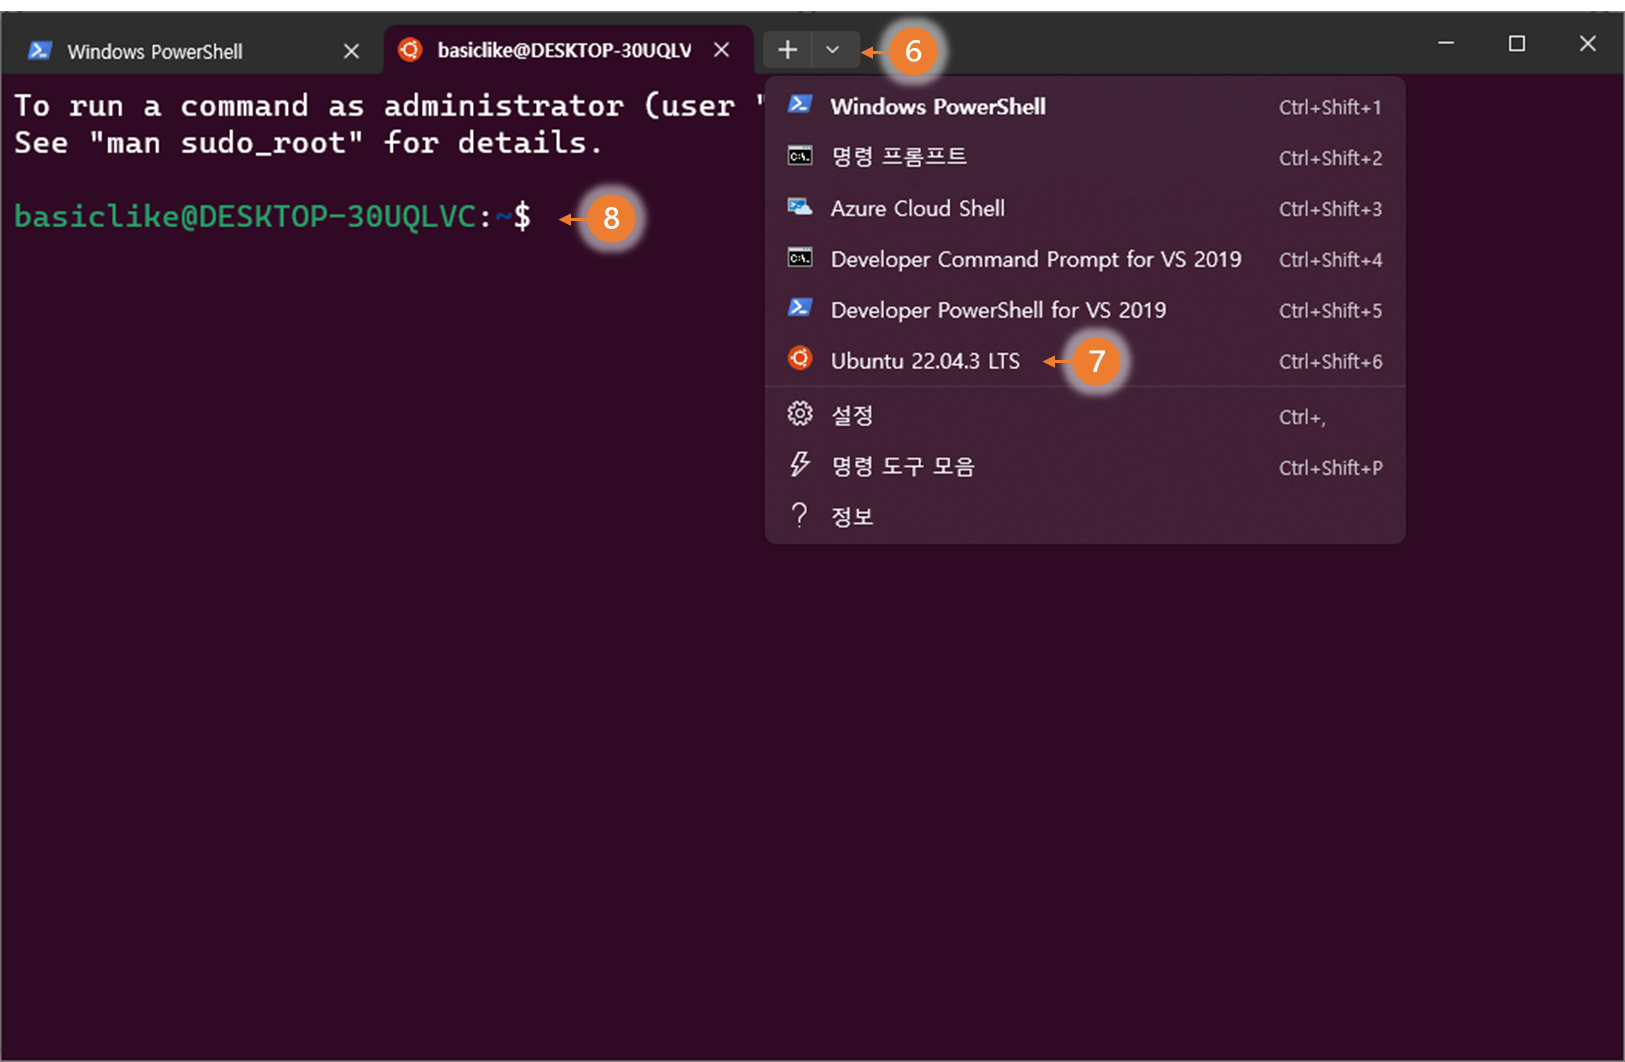Click the Ubuntu icon on the basiclike tab
1625x1062 pixels.
coord(410,50)
